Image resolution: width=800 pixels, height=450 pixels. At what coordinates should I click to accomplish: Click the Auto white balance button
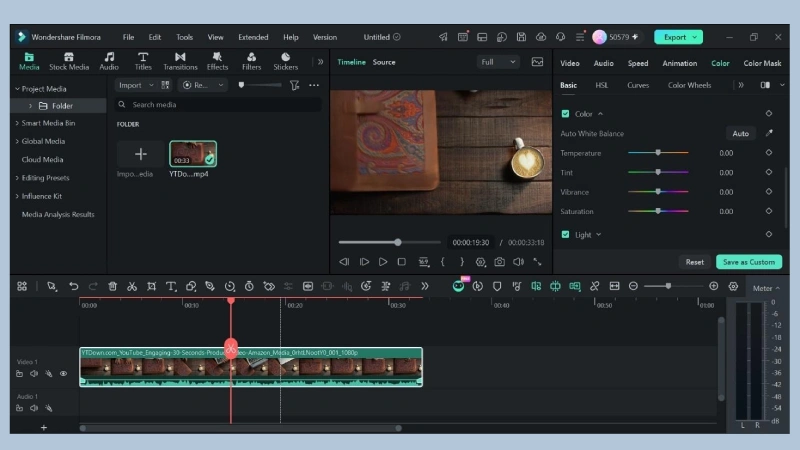(x=740, y=133)
